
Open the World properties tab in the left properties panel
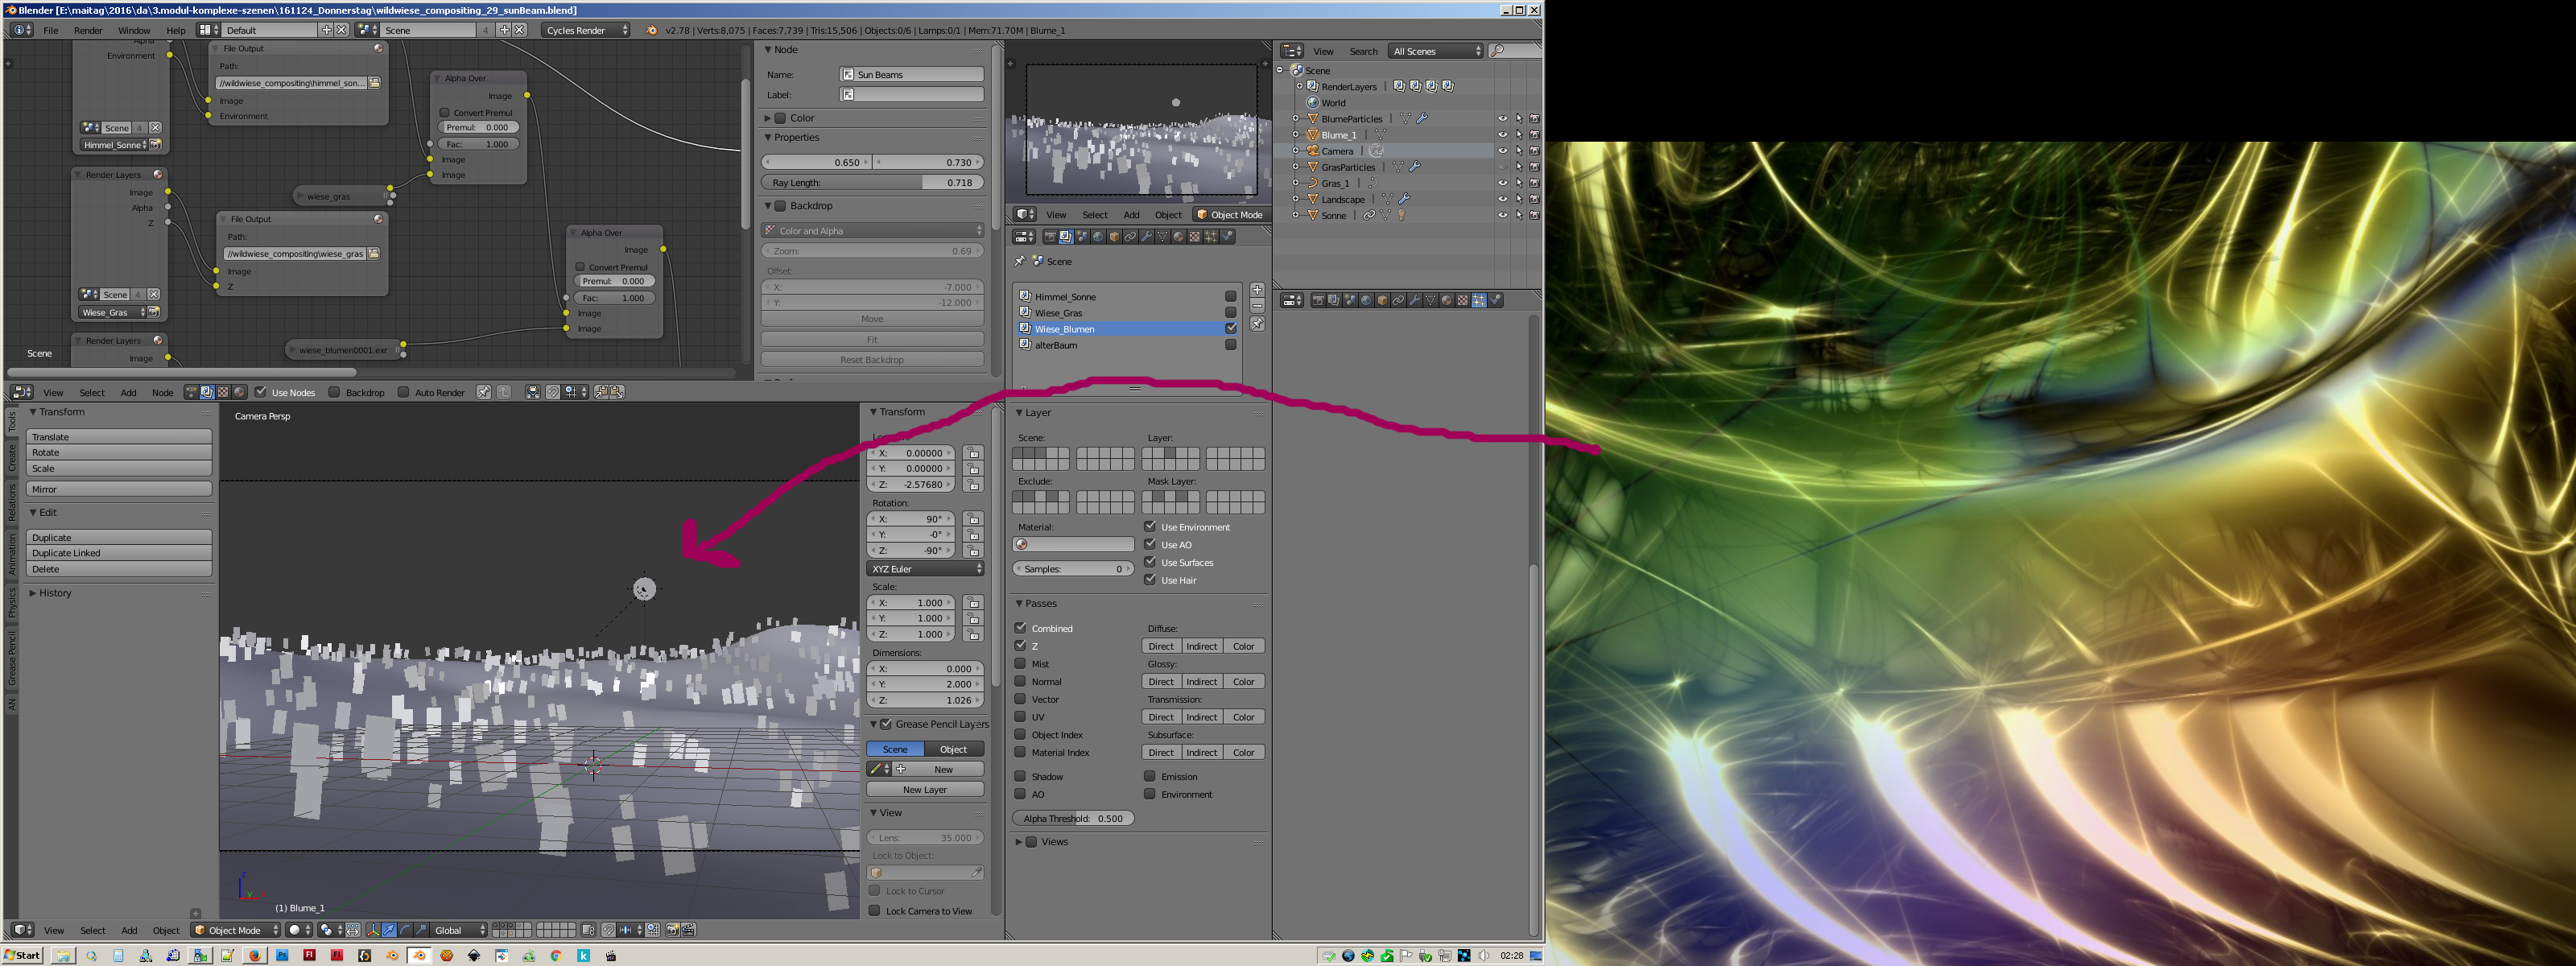(x=1098, y=237)
